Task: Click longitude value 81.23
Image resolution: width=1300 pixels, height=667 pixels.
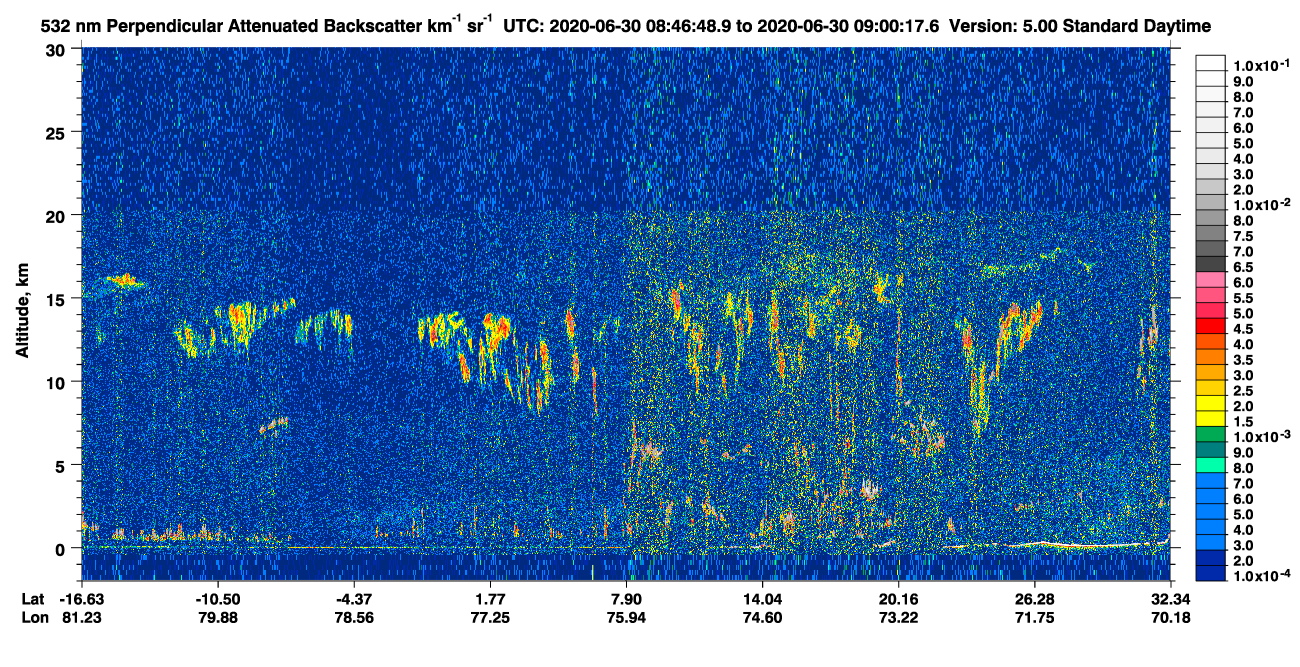Action: [81, 617]
